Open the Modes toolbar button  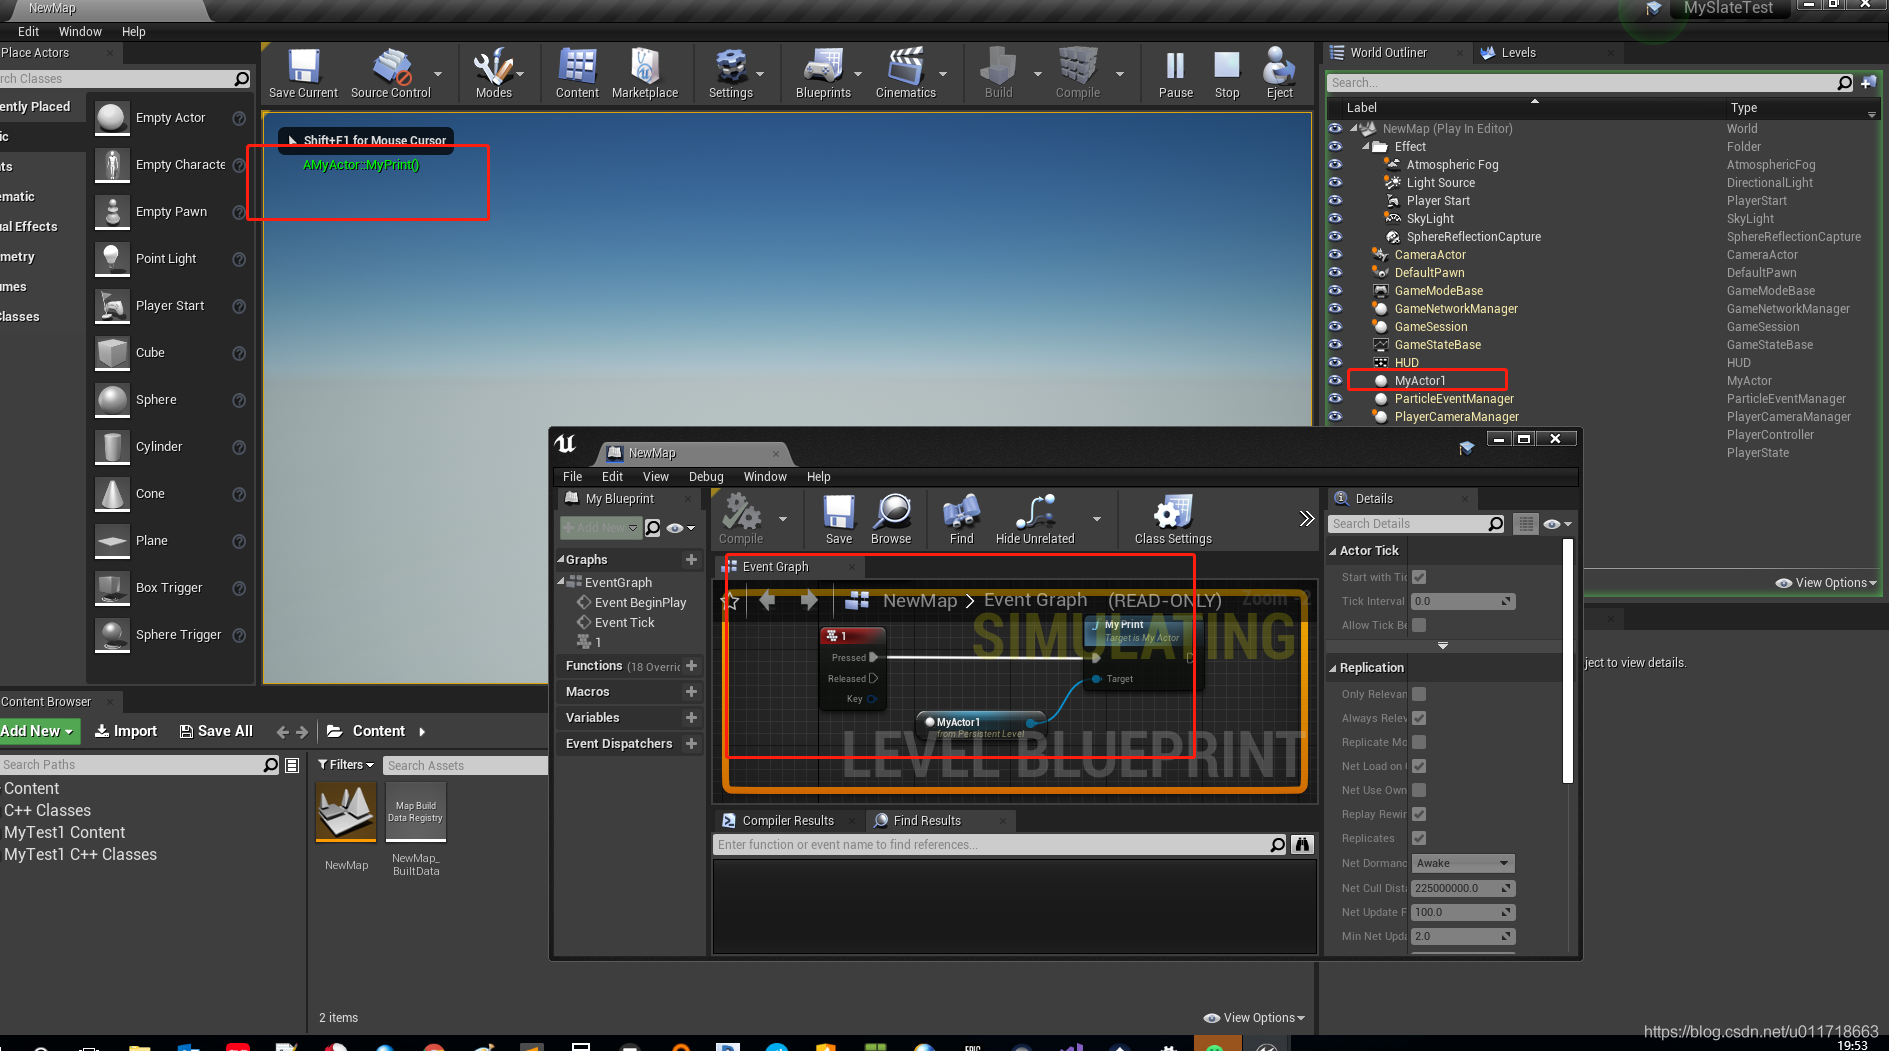(x=493, y=73)
